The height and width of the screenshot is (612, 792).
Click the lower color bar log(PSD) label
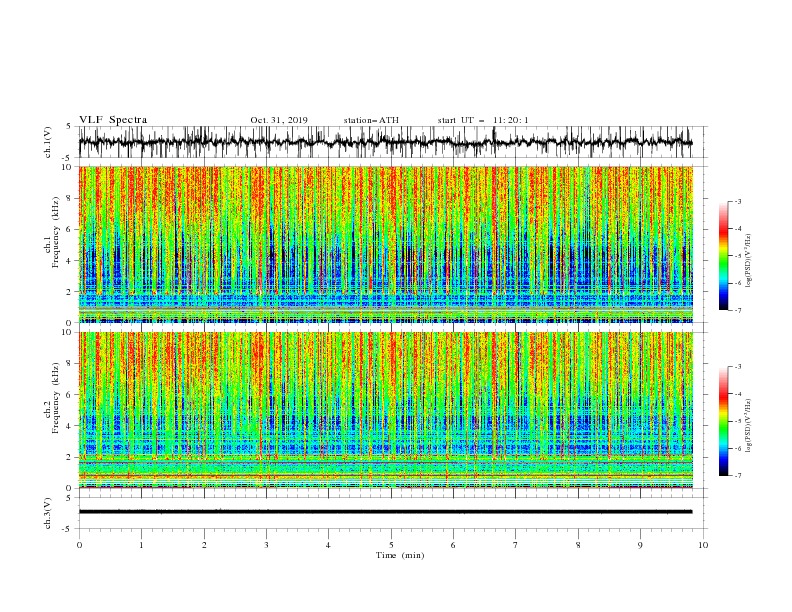(x=748, y=426)
